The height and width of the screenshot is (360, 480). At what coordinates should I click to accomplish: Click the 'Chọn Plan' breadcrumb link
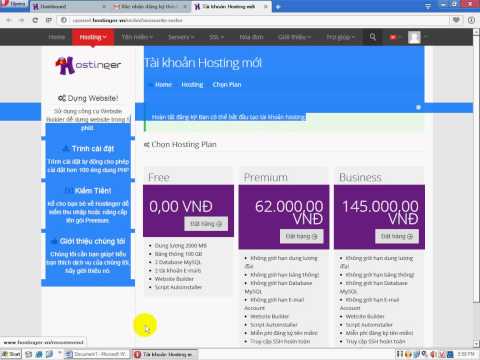tap(227, 85)
